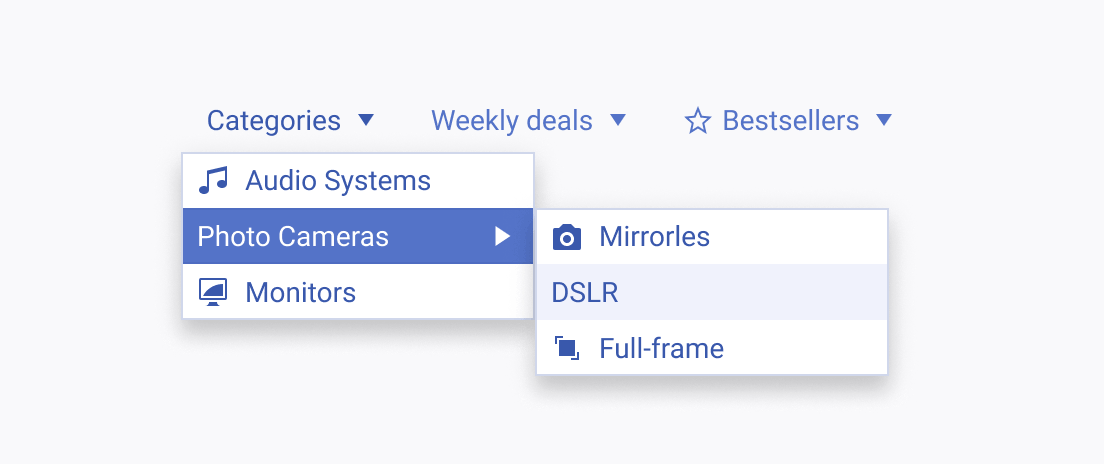Image resolution: width=1104 pixels, height=464 pixels.
Task: Select the Photo Cameras menu item
Action: tap(358, 236)
